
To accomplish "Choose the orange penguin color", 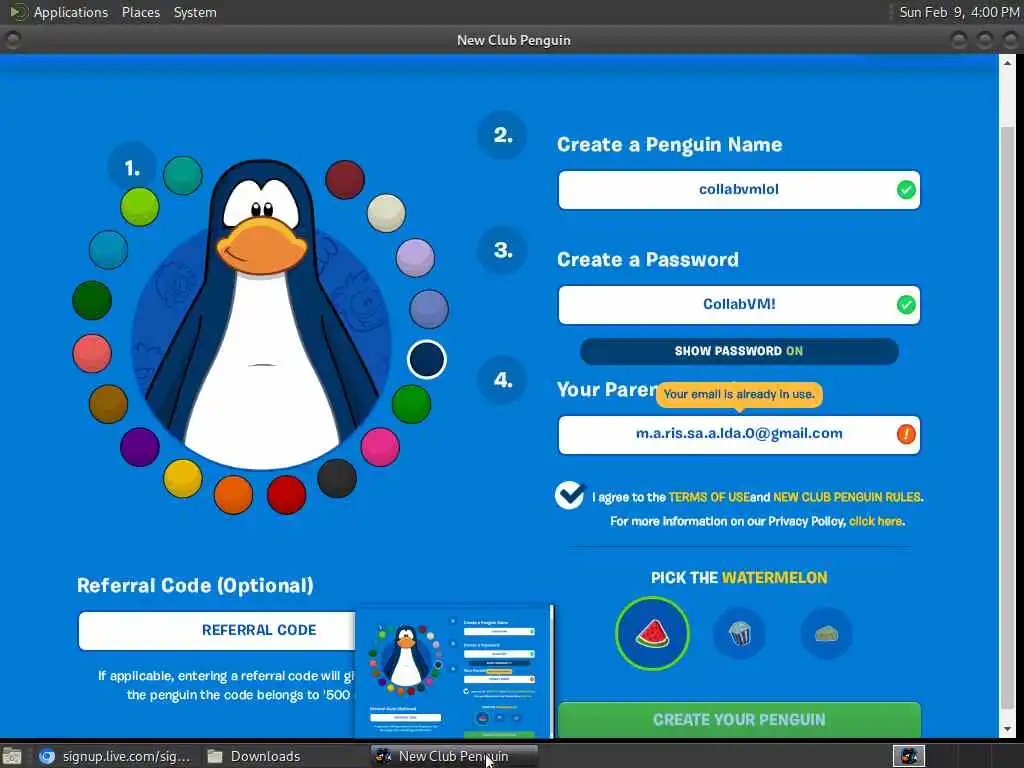I will tap(233, 494).
